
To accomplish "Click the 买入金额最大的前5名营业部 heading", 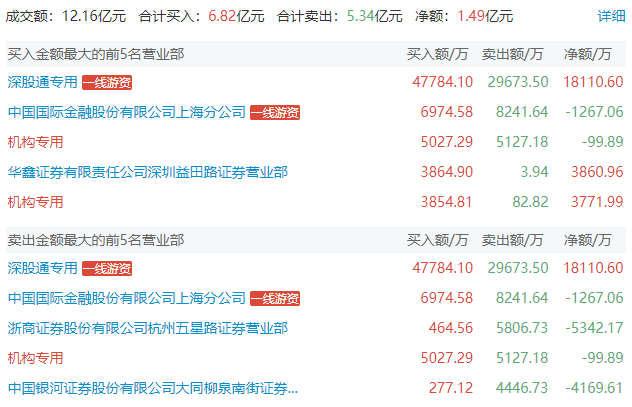I will click(96, 54).
